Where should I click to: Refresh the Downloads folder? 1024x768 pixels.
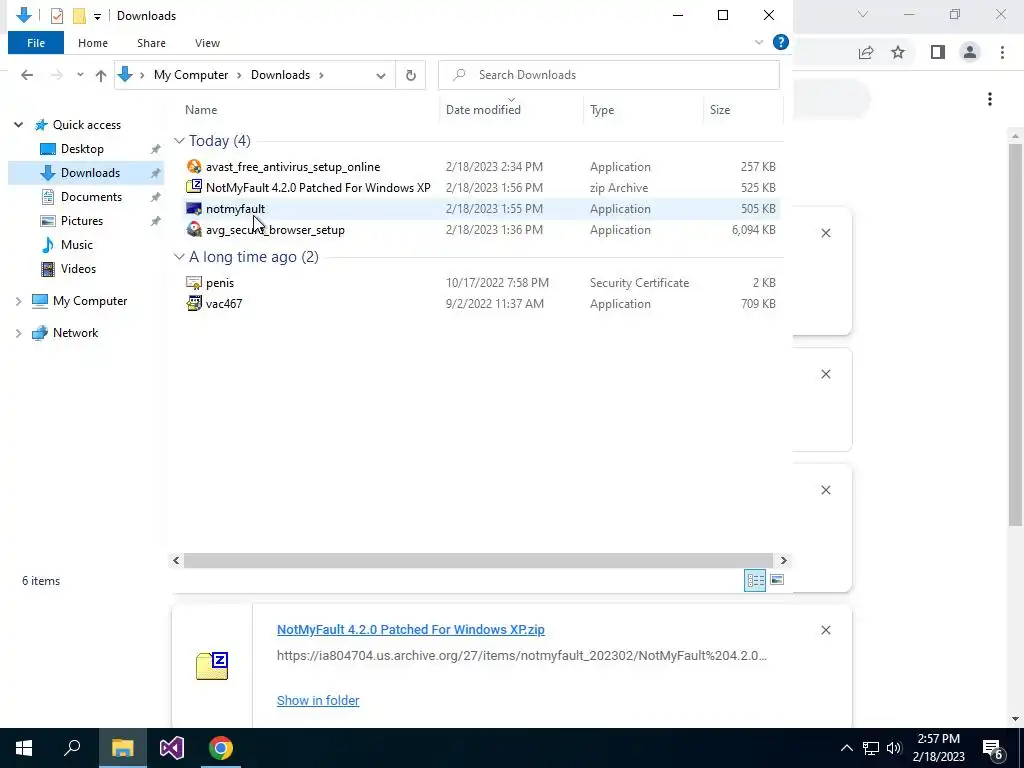(x=411, y=75)
